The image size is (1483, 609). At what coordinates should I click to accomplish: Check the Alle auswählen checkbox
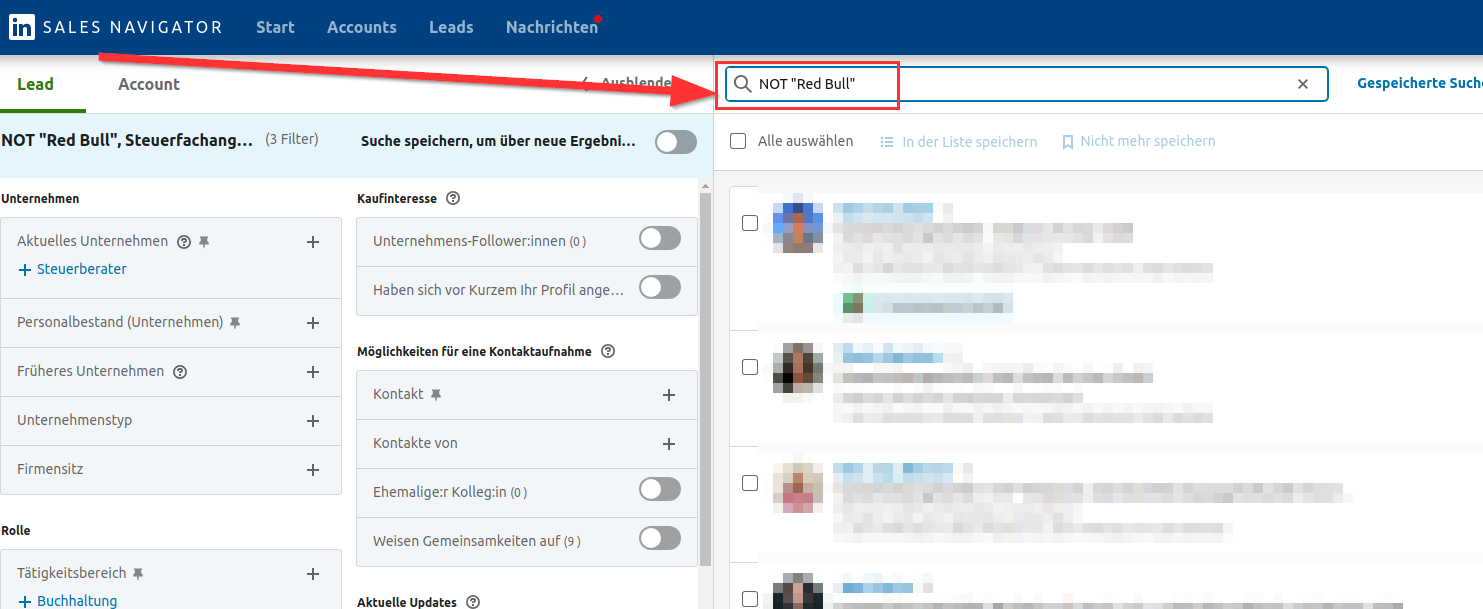tap(738, 141)
